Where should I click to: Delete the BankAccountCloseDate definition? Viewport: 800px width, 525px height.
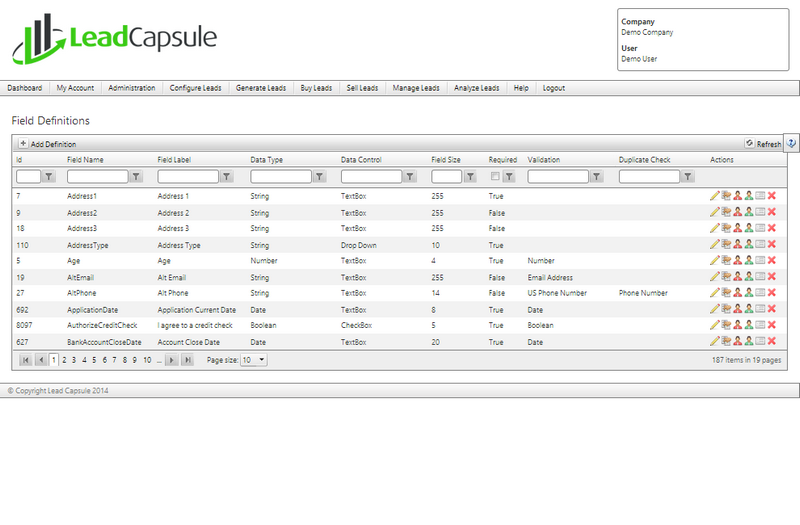771,341
